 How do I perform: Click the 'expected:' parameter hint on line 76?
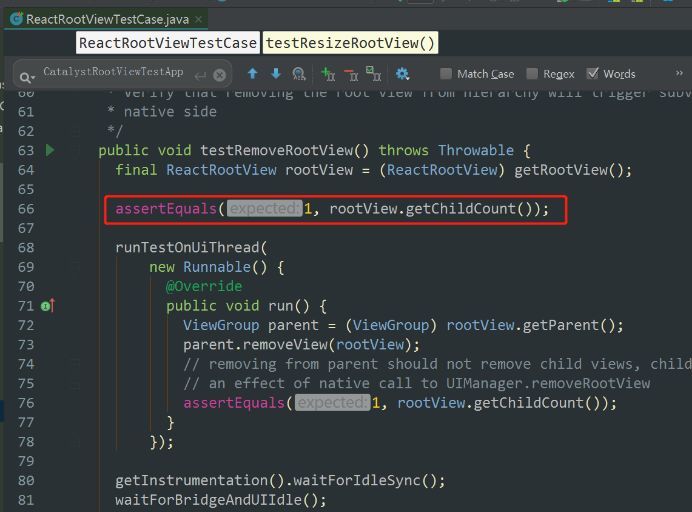pos(333,403)
